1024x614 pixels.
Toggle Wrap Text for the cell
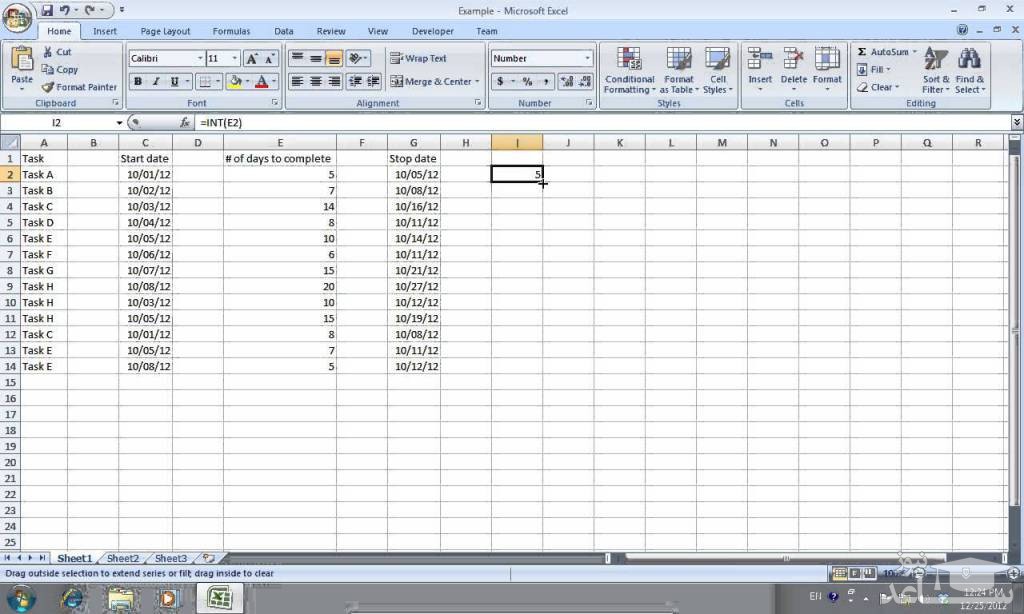click(418, 59)
